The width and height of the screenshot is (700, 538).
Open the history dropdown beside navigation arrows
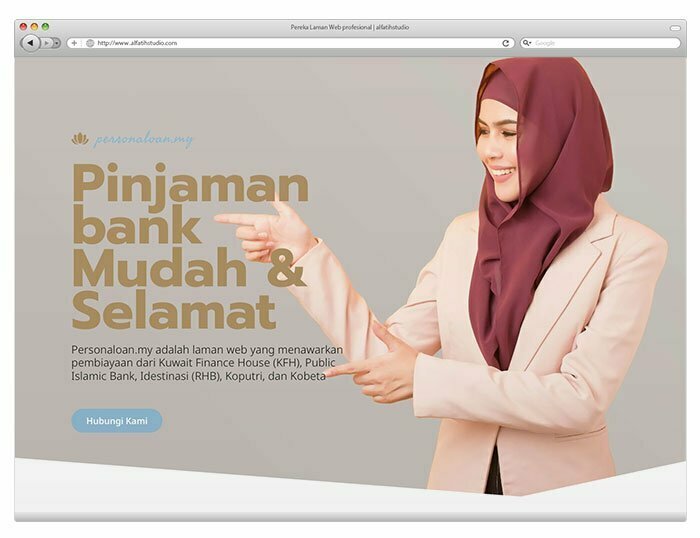tap(57, 43)
